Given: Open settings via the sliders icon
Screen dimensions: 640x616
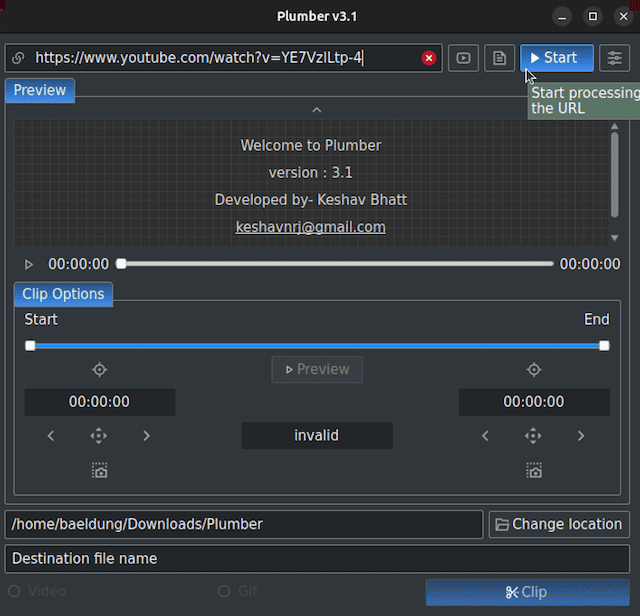Looking at the screenshot, I should coord(614,58).
